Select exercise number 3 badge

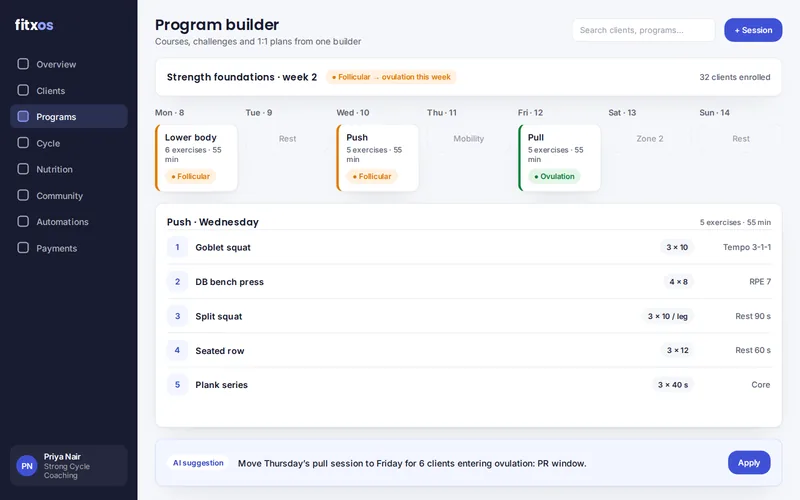coord(178,316)
